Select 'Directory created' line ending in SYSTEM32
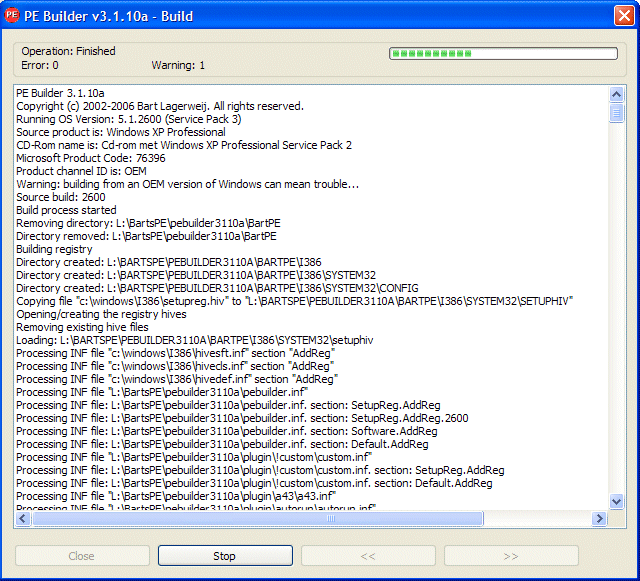Viewport: 640px width, 581px height. [x=196, y=275]
